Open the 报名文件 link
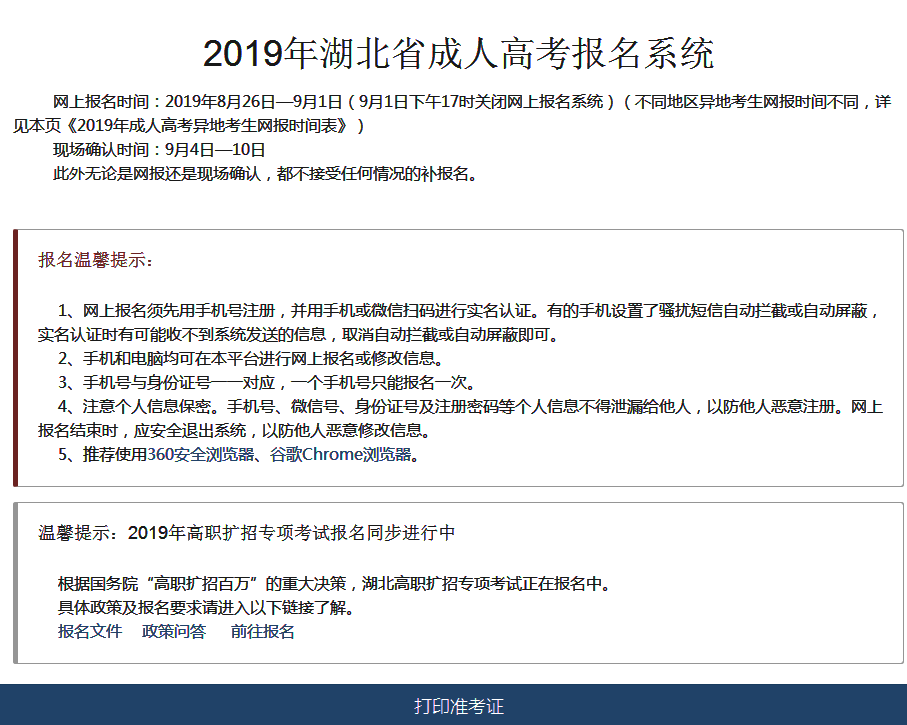This screenshot has width=907, height=725. coord(90,632)
